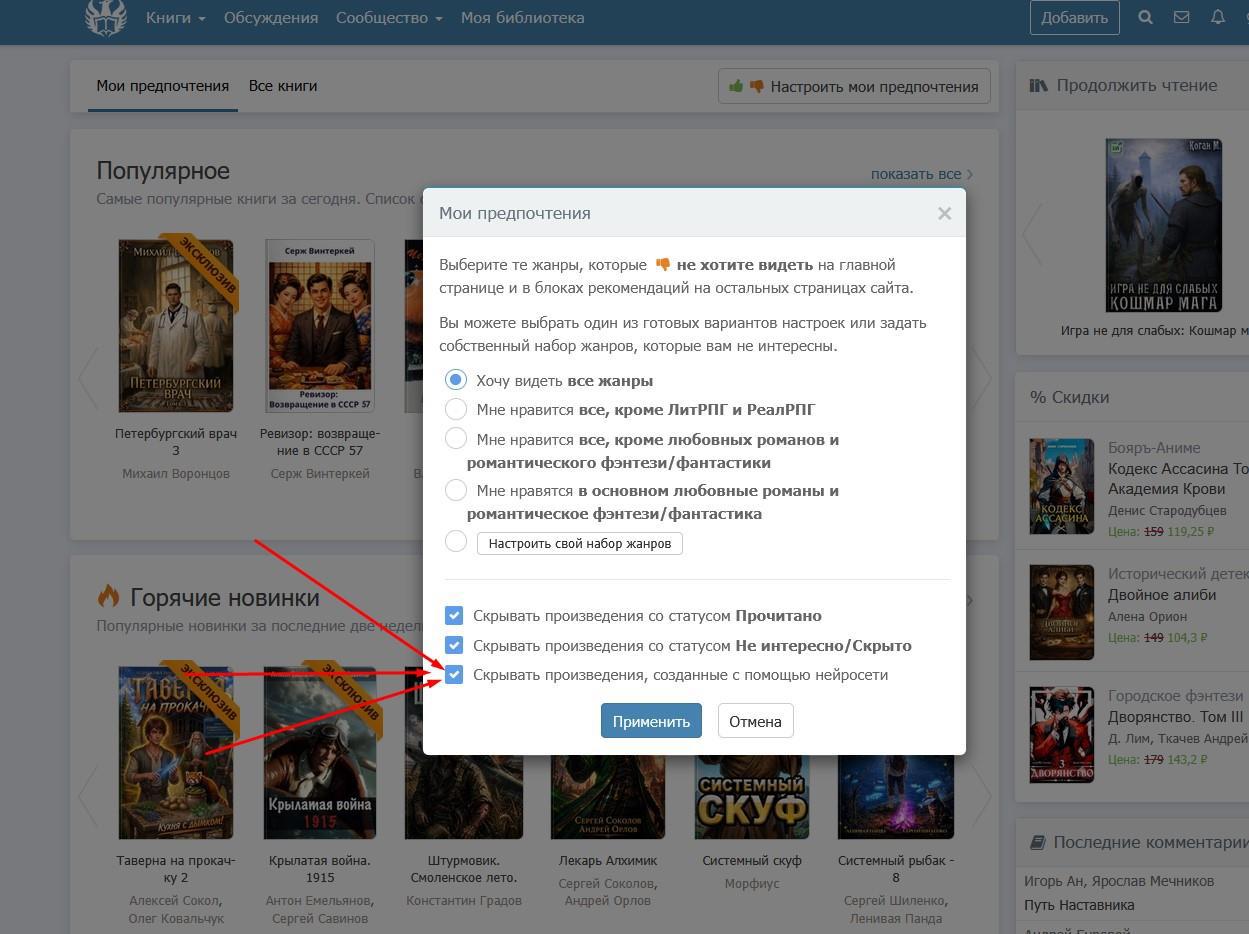Click left arrow in Продолжить чтение block
This screenshot has width=1249, height=934.
tap(1032, 233)
